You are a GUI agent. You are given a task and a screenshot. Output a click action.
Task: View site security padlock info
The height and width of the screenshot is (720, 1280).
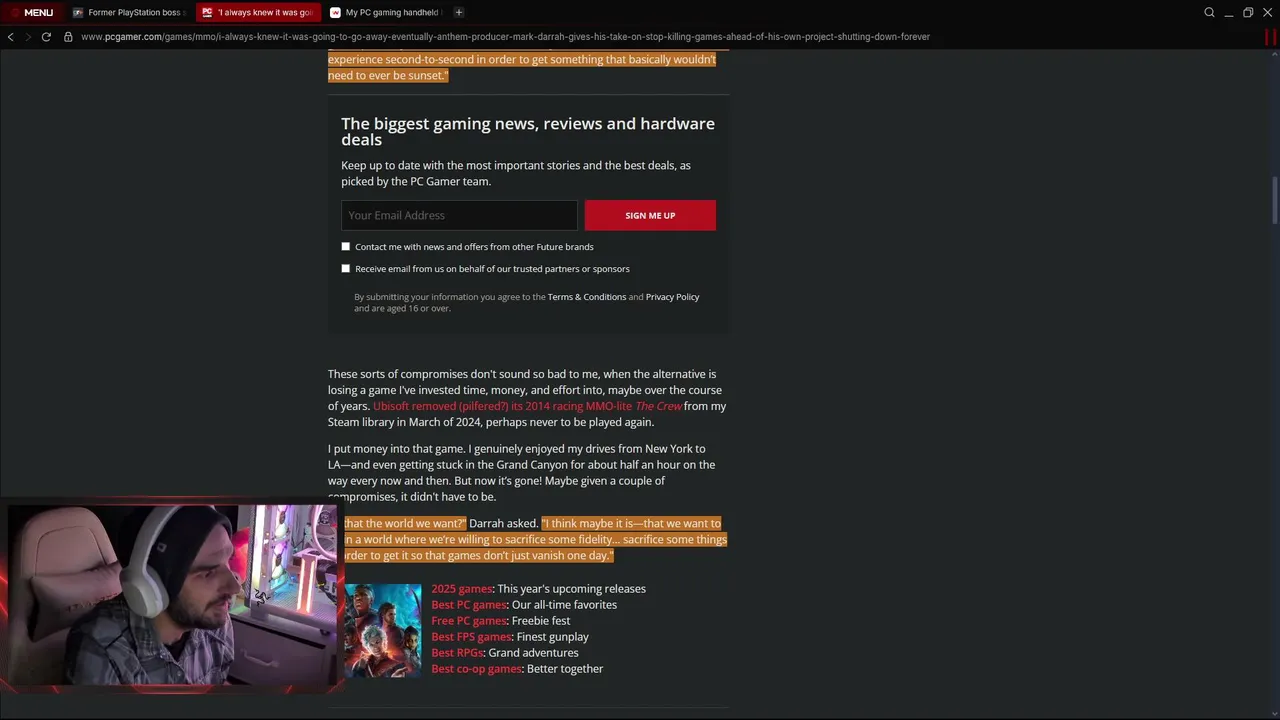(x=68, y=37)
